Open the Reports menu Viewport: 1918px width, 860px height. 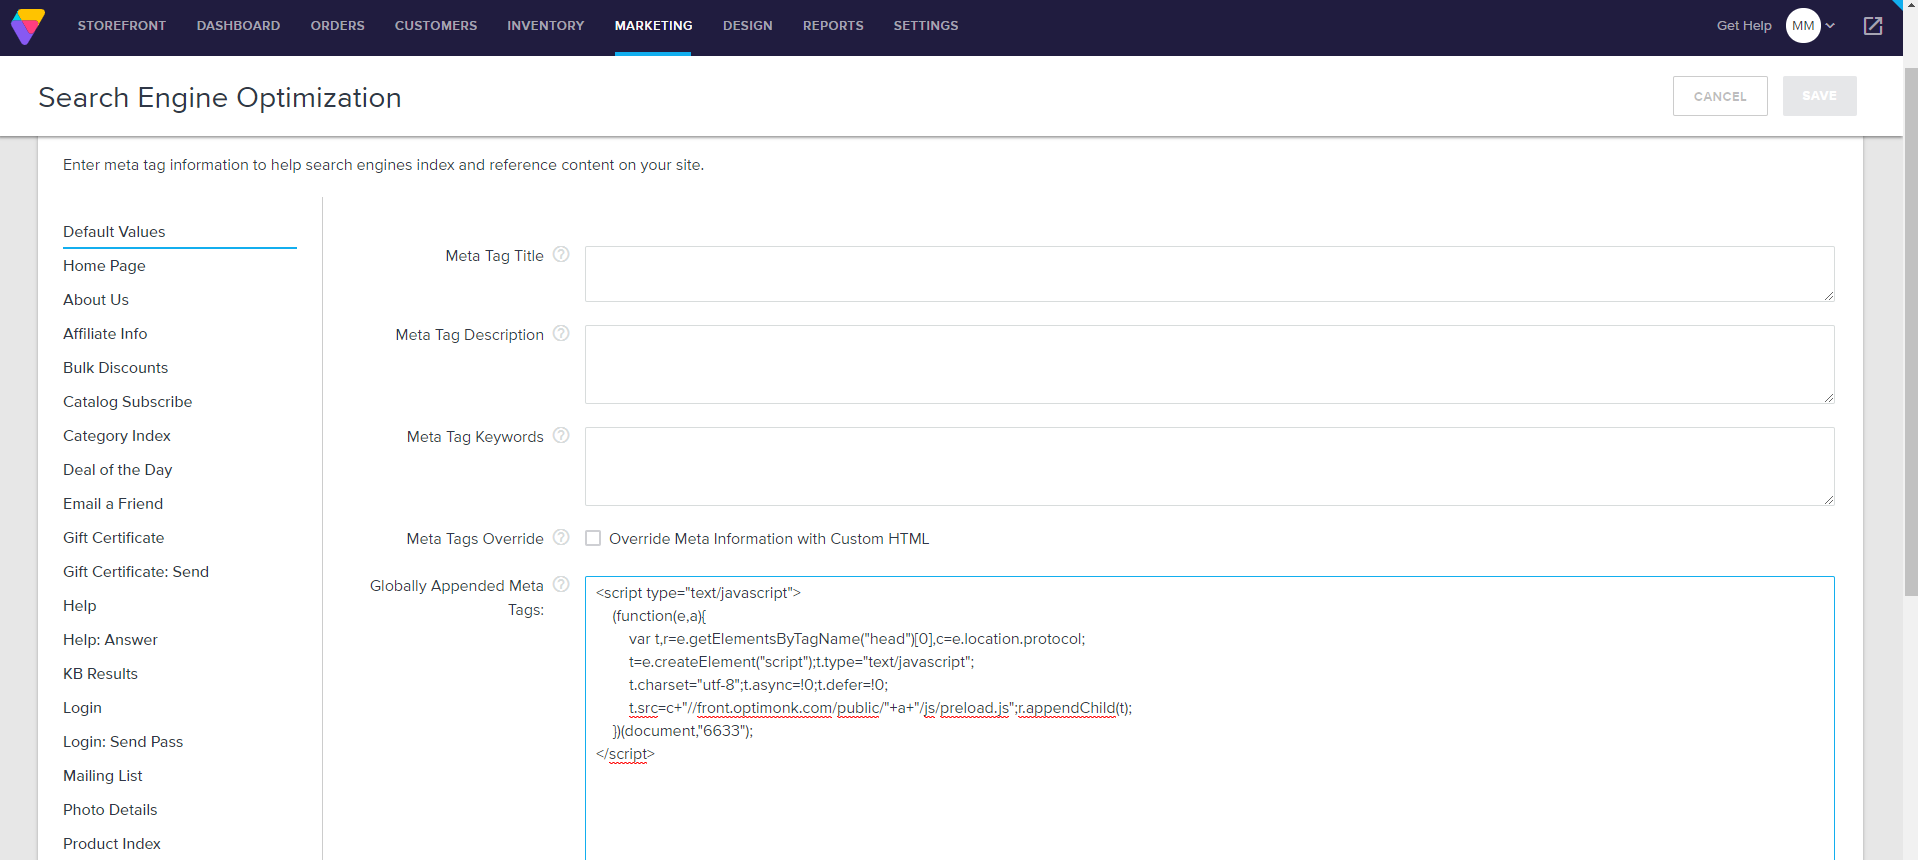pos(833,26)
